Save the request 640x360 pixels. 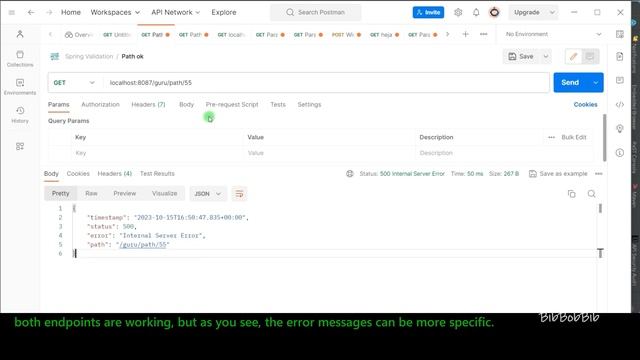[x=521, y=56]
